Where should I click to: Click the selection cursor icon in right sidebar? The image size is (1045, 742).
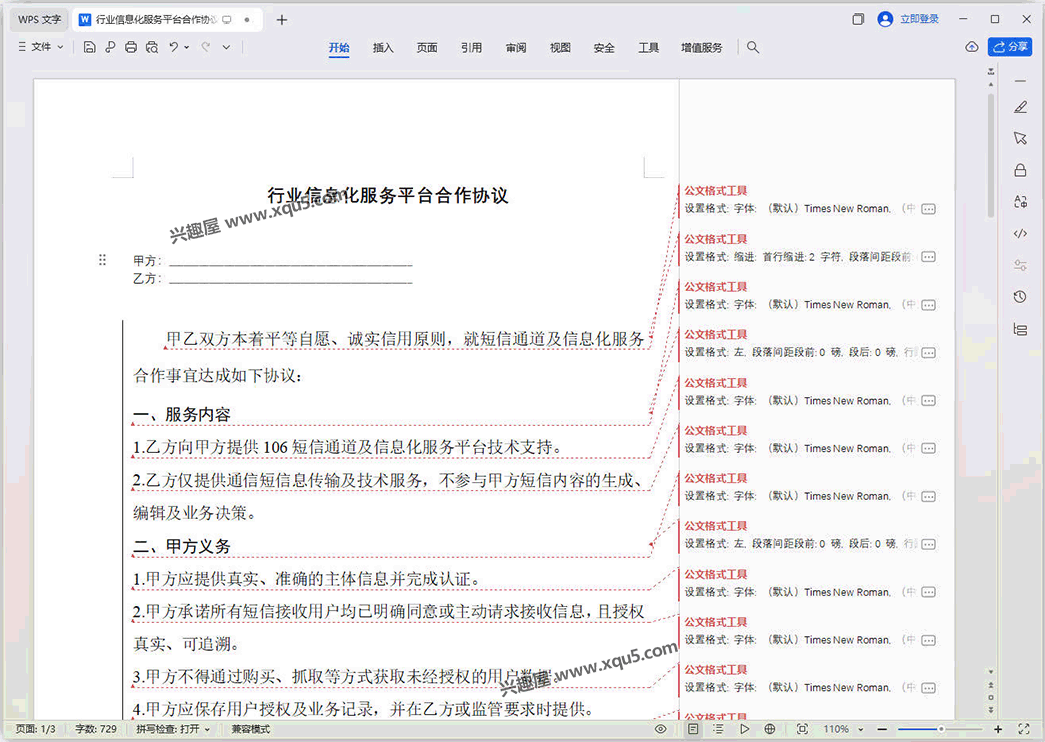click(x=1020, y=138)
